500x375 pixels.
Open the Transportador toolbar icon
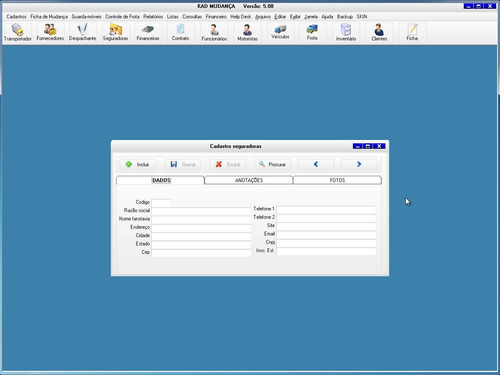[18, 32]
